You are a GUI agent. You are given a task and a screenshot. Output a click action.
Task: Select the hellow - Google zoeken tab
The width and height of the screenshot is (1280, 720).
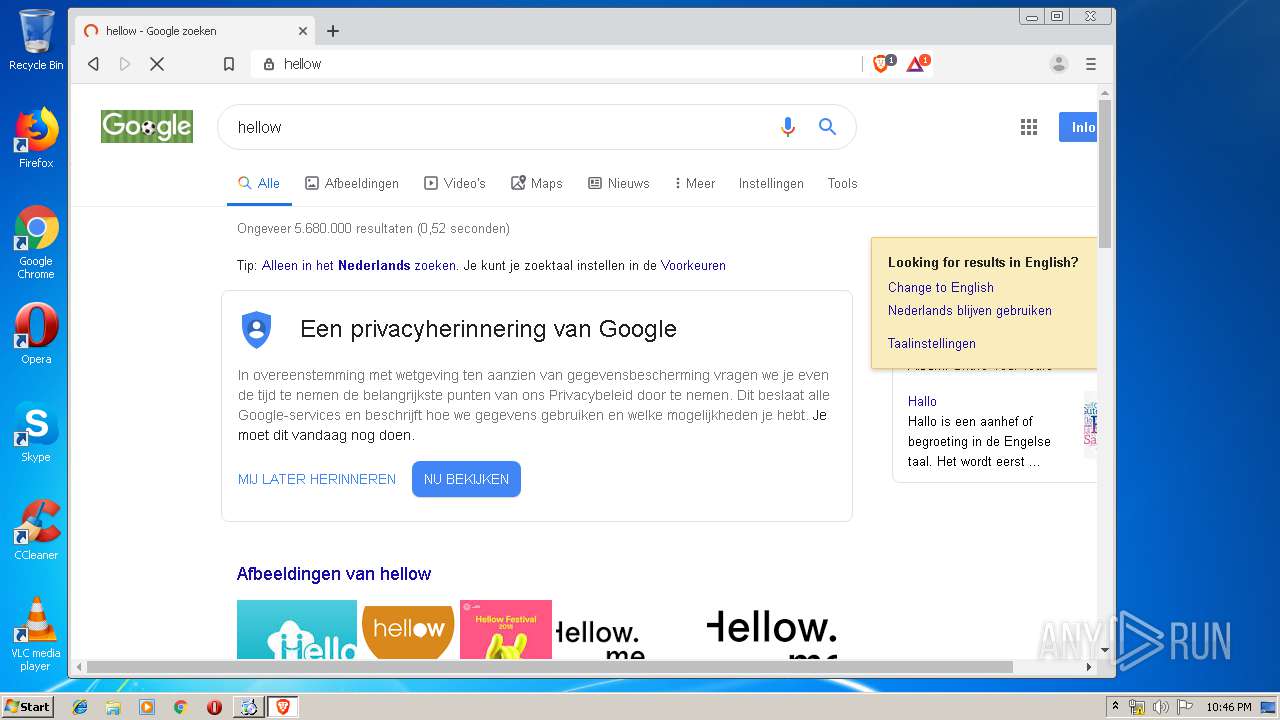195,31
